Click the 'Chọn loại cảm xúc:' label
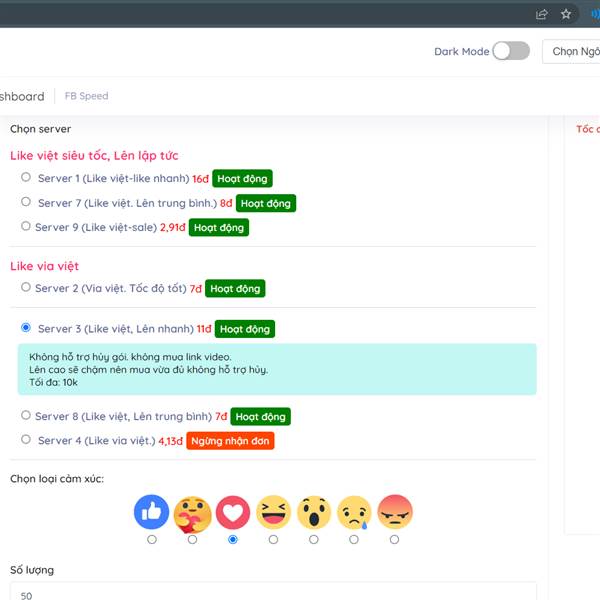 coord(57,479)
